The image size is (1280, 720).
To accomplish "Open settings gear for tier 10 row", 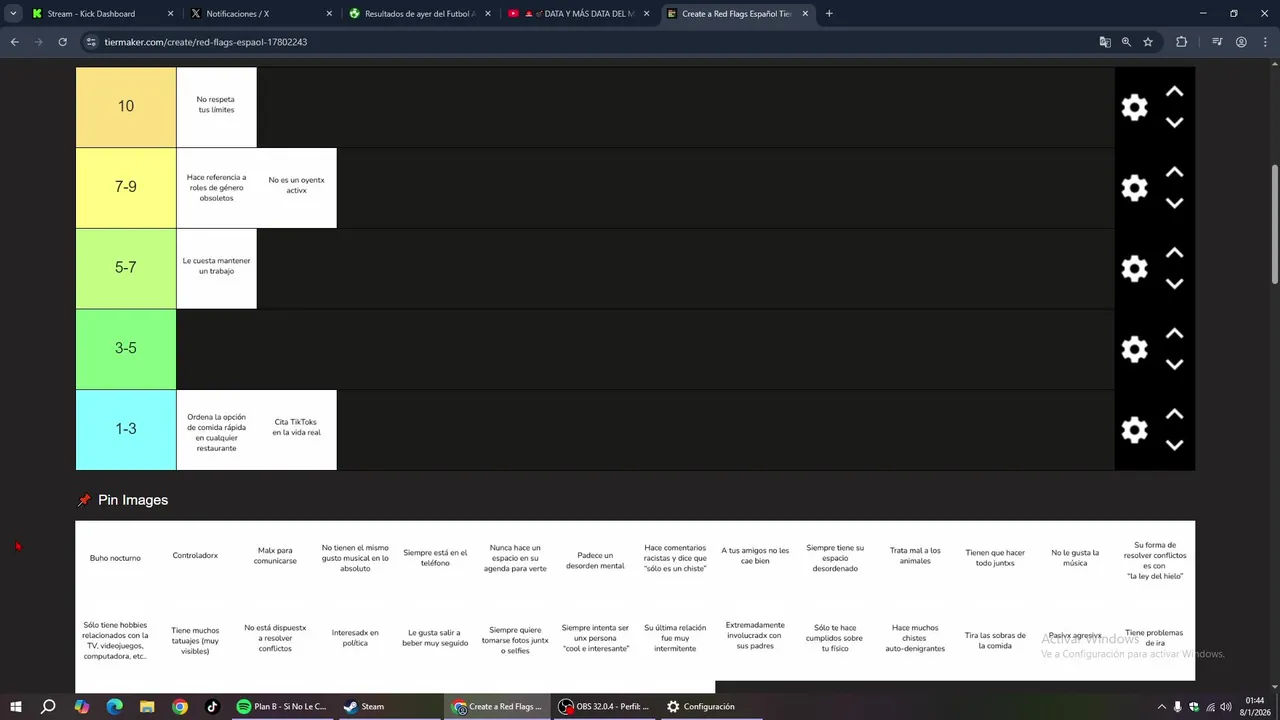I will click(x=1134, y=108).
